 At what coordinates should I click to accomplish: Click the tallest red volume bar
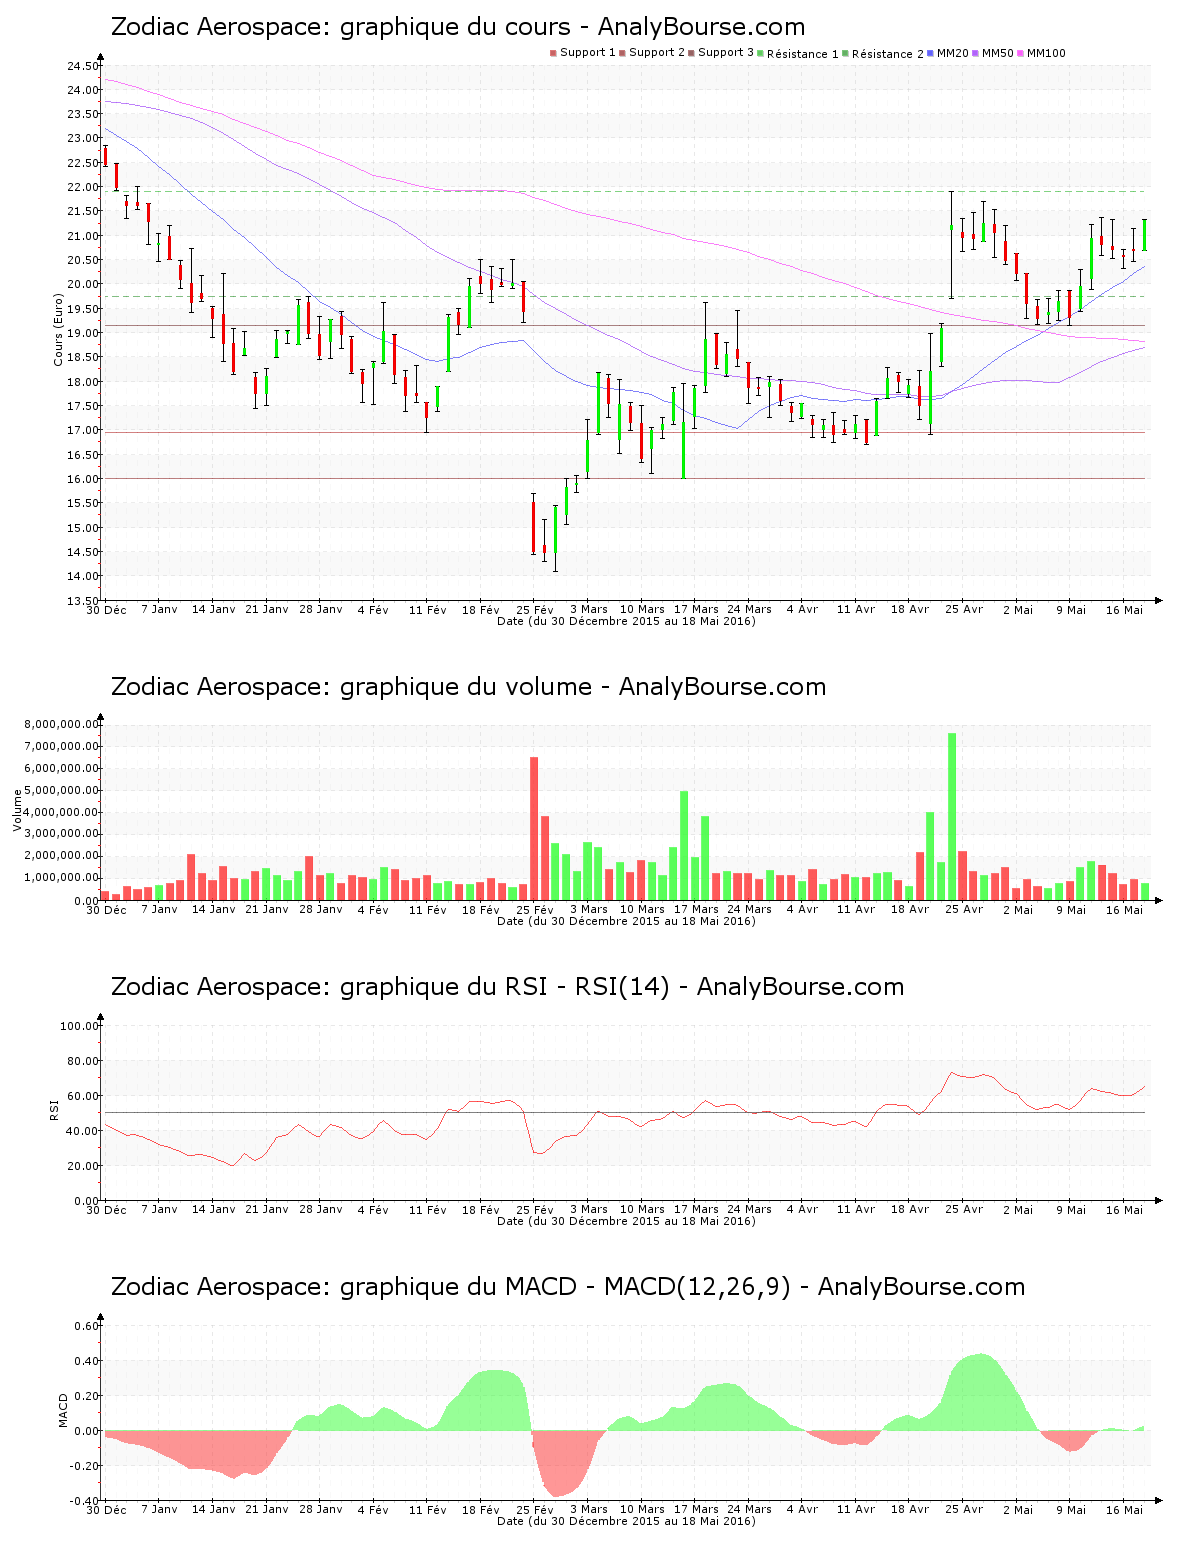[x=534, y=828]
